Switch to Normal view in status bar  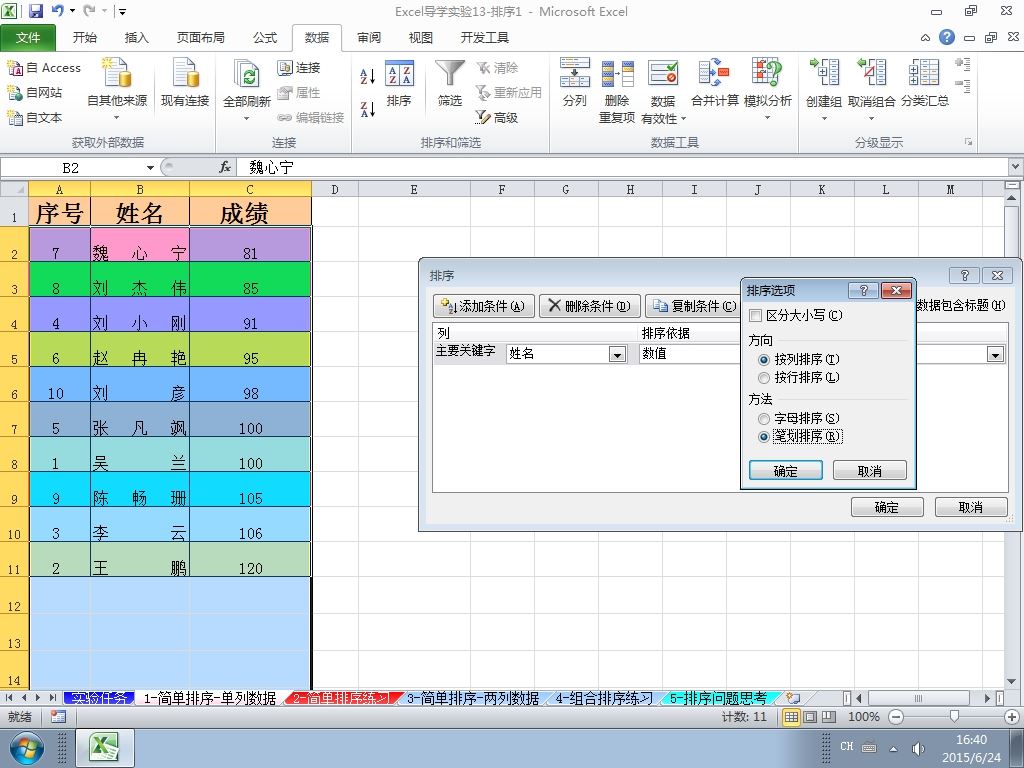[791, 717]
